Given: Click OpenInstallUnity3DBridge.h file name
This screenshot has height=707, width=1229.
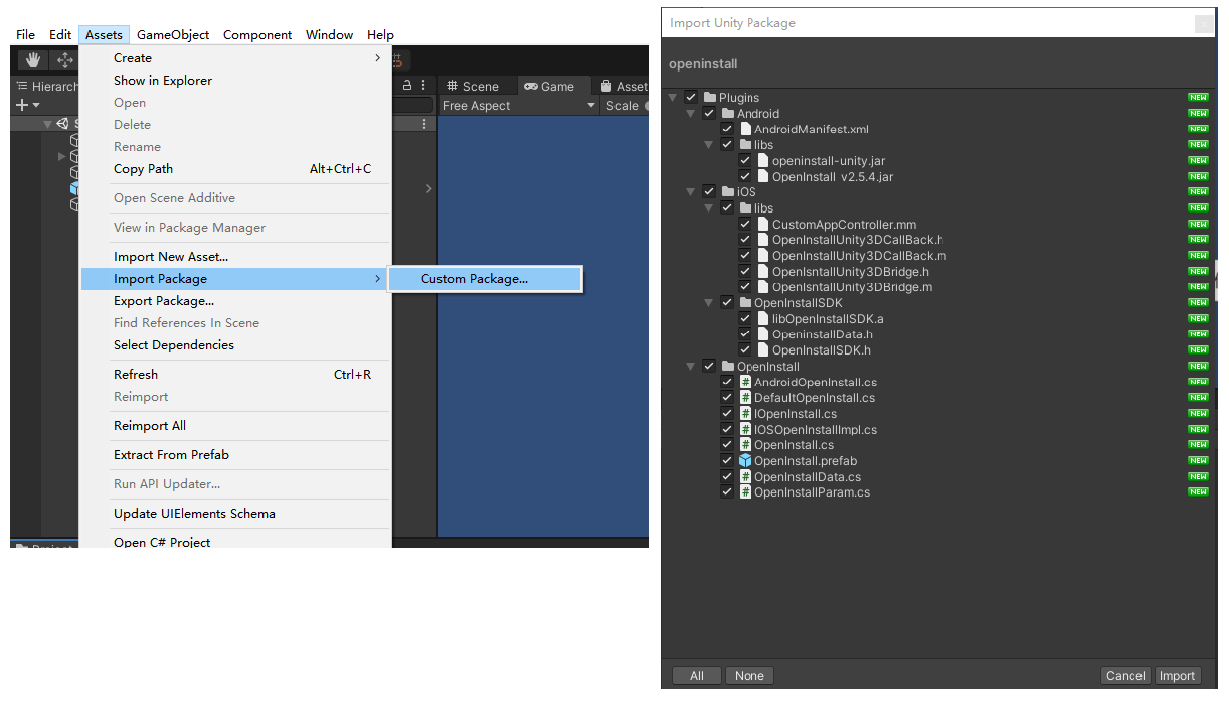Looking at the screenshot, I should pyautogui.click(x=850, y=272).
